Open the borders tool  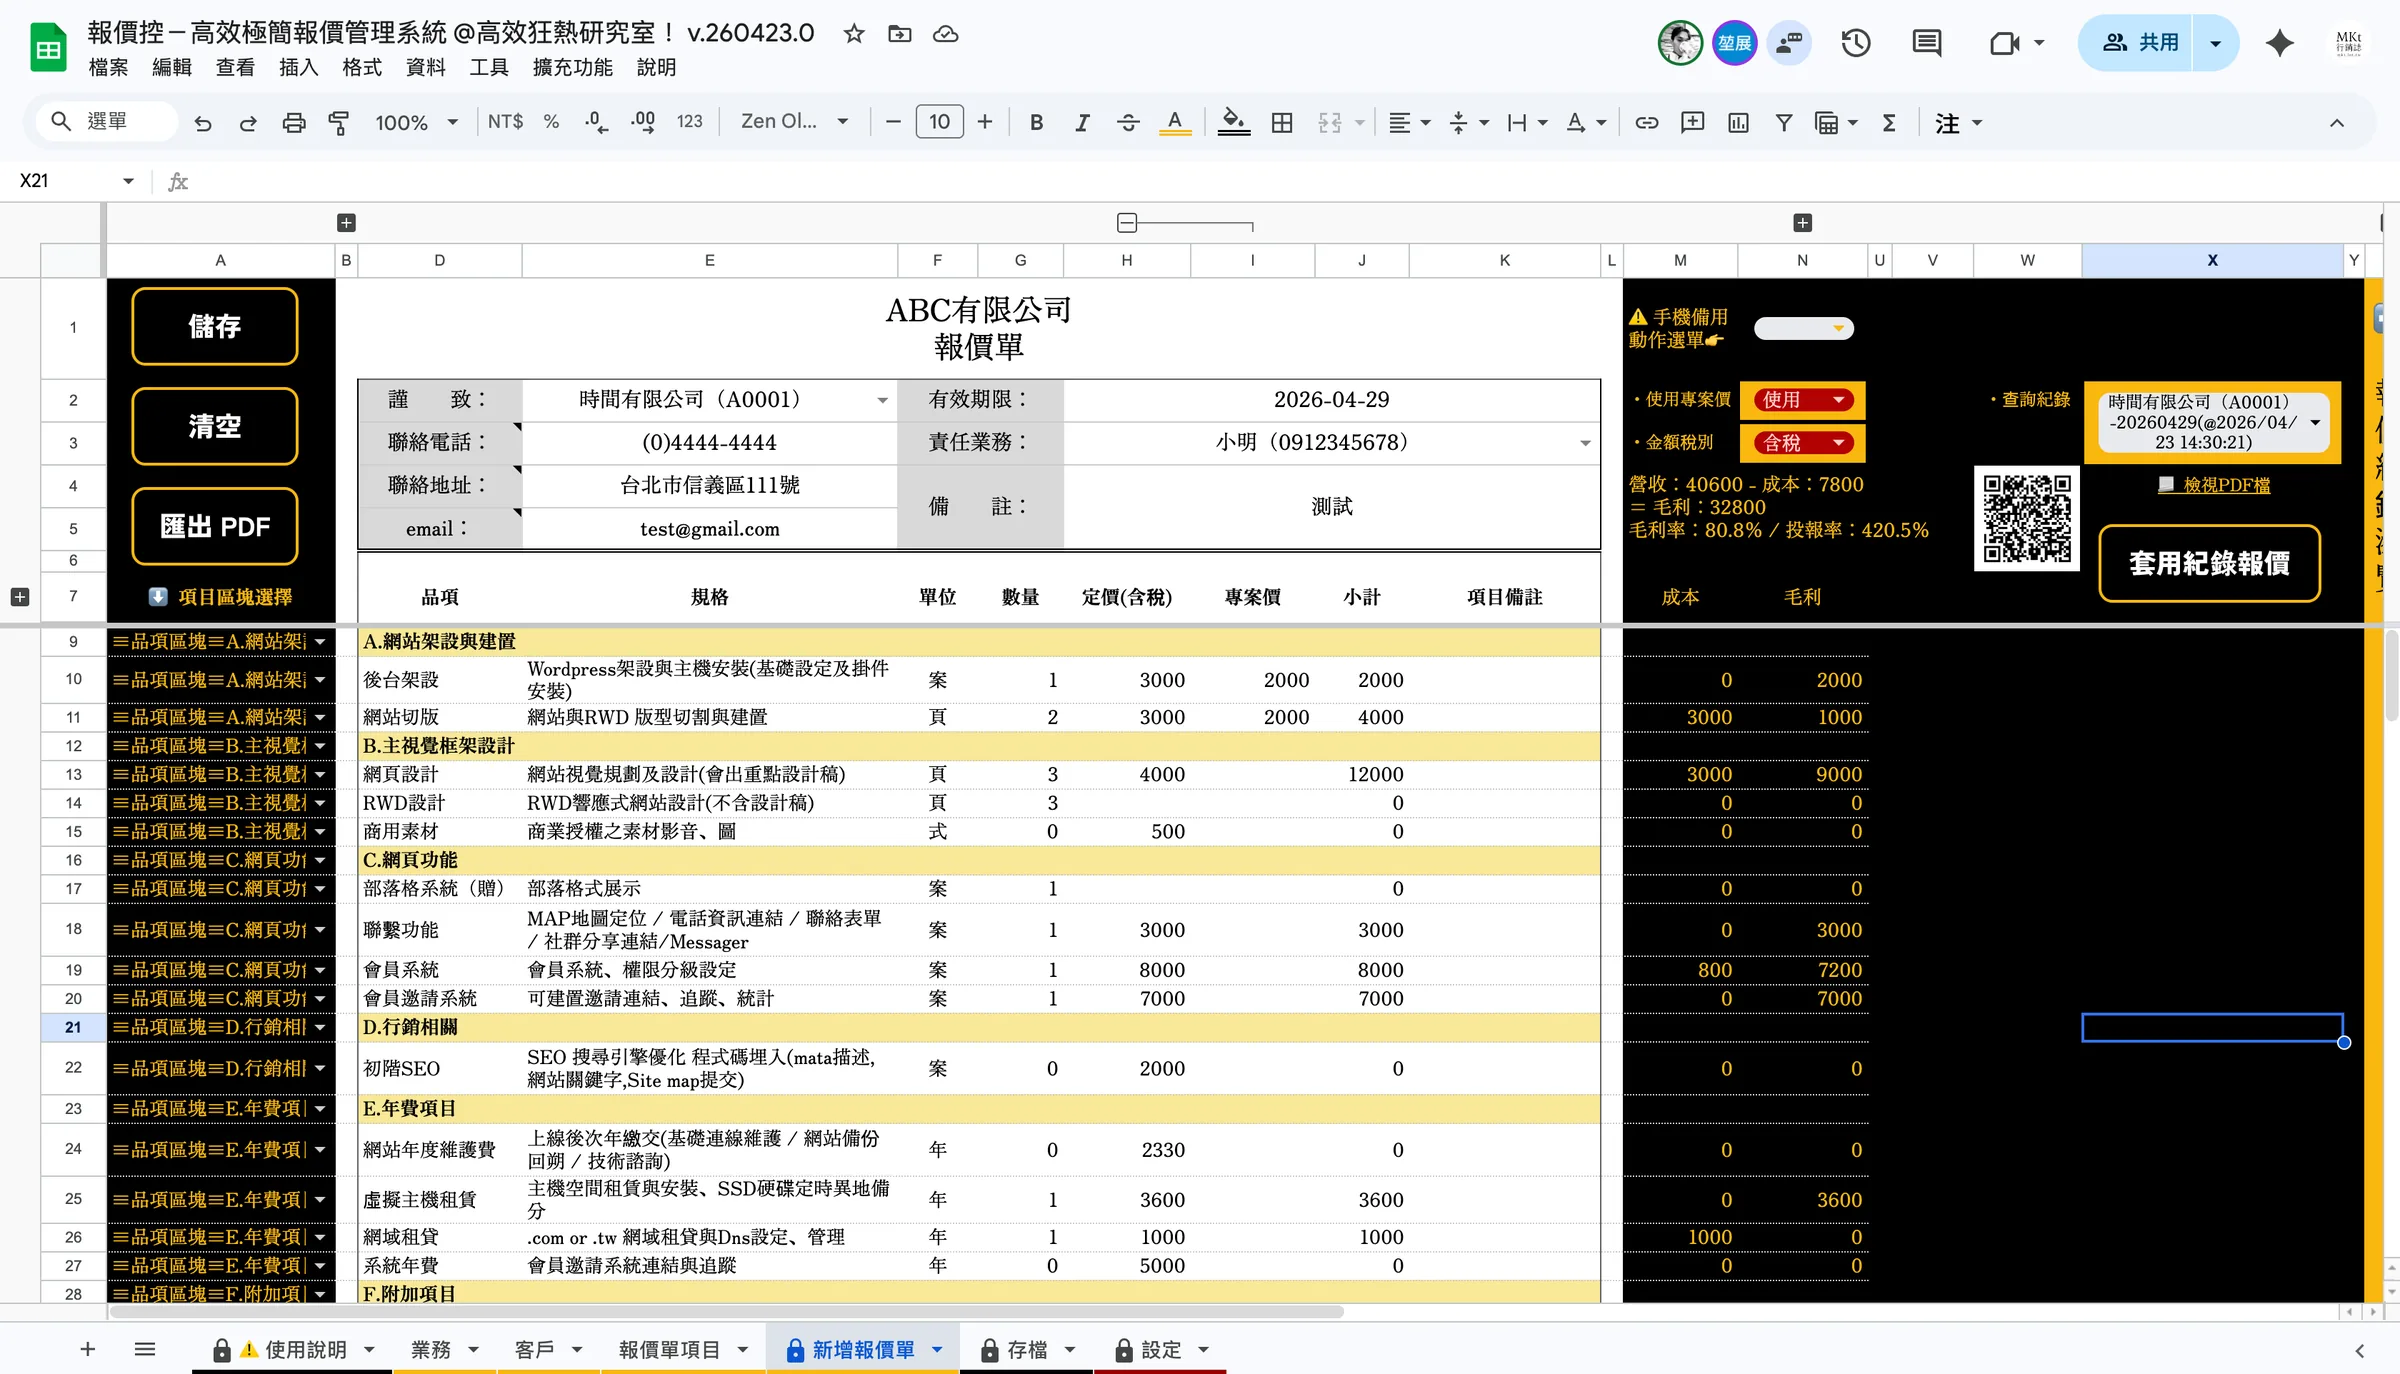pos(1282,122)
